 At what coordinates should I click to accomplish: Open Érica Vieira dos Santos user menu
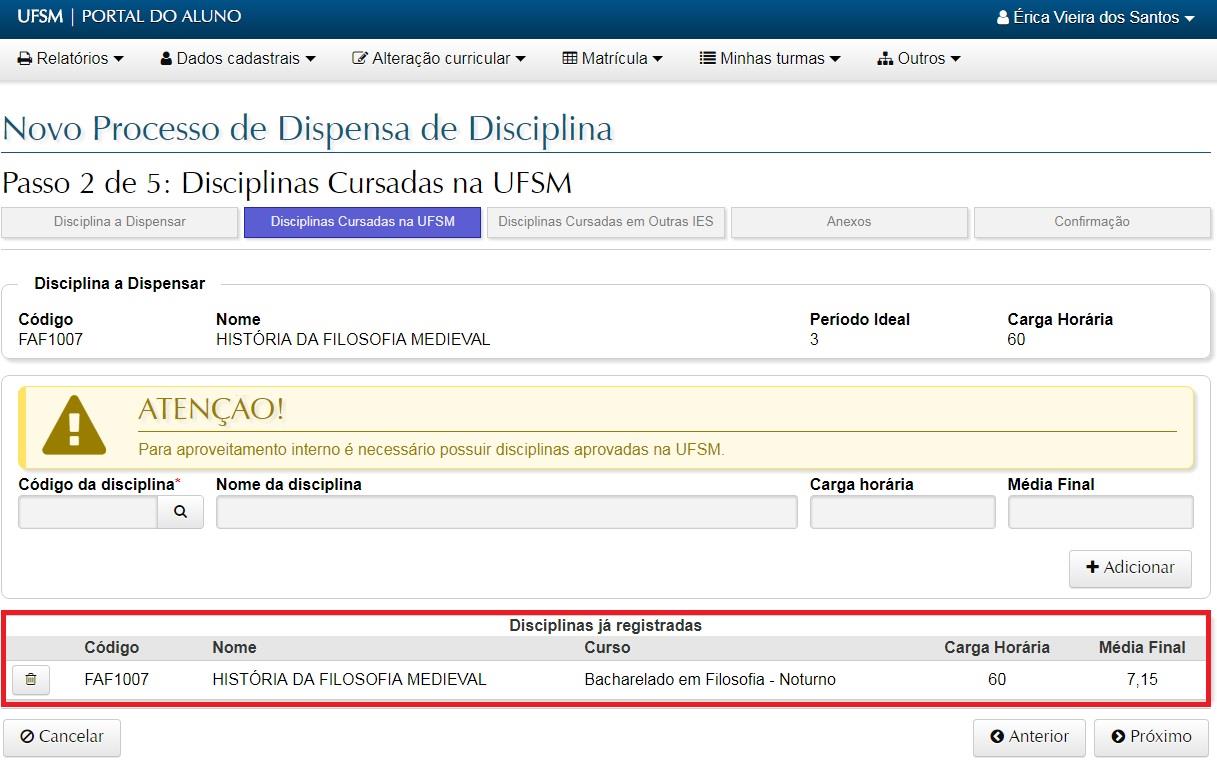pos(1095,18)
